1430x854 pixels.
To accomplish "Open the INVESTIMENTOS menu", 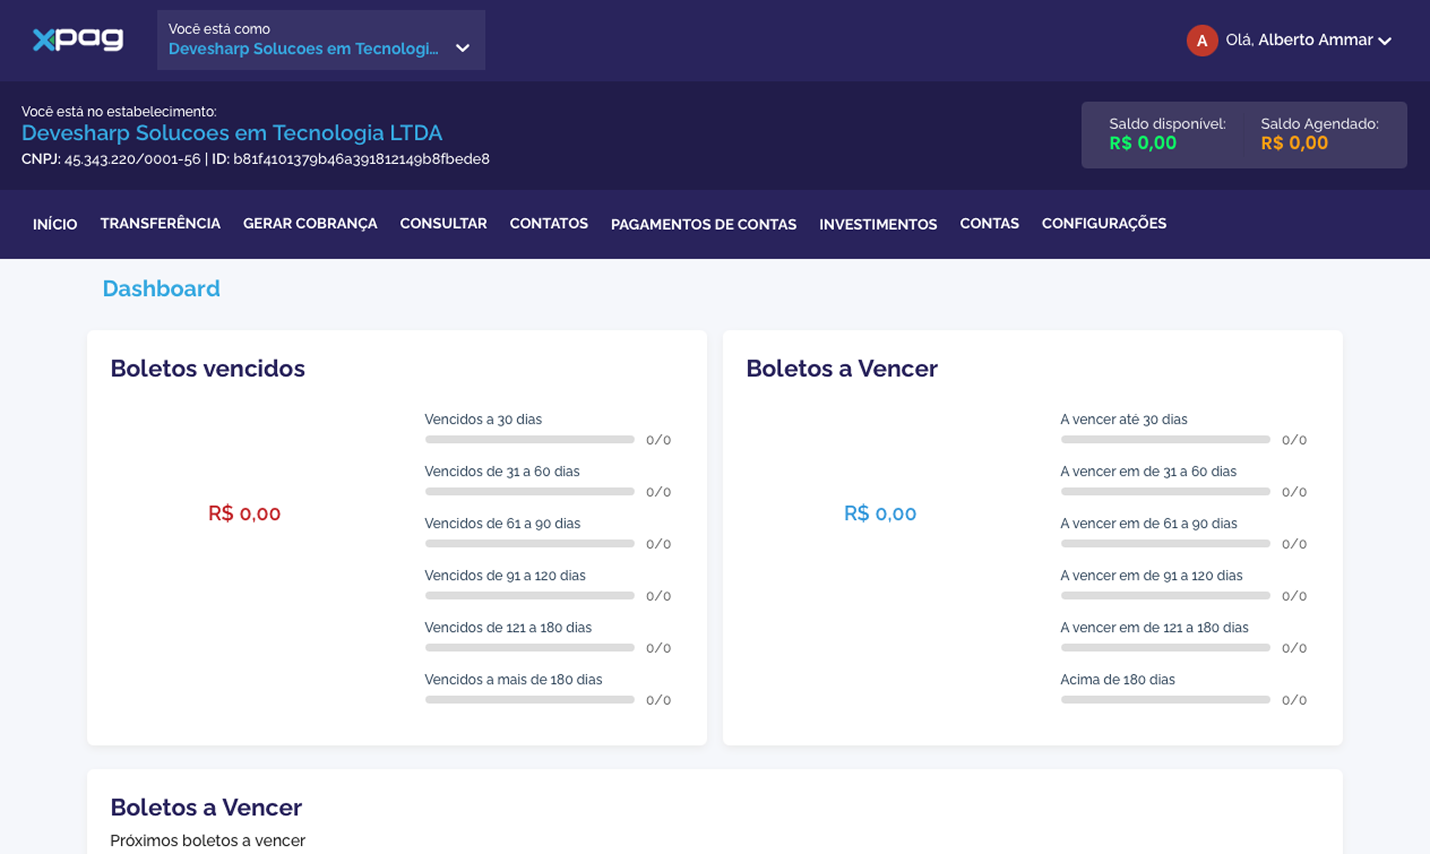I will click(878, 224).
